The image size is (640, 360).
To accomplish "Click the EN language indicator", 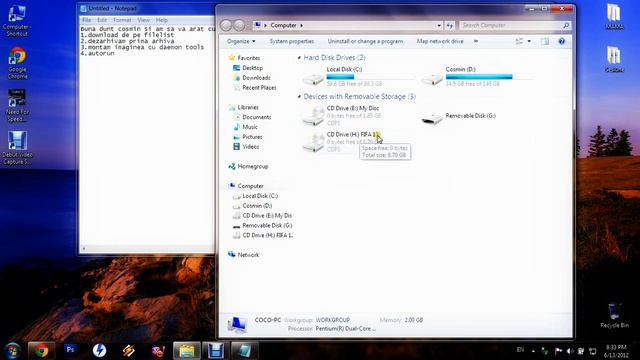I will [x=520, y=350].
